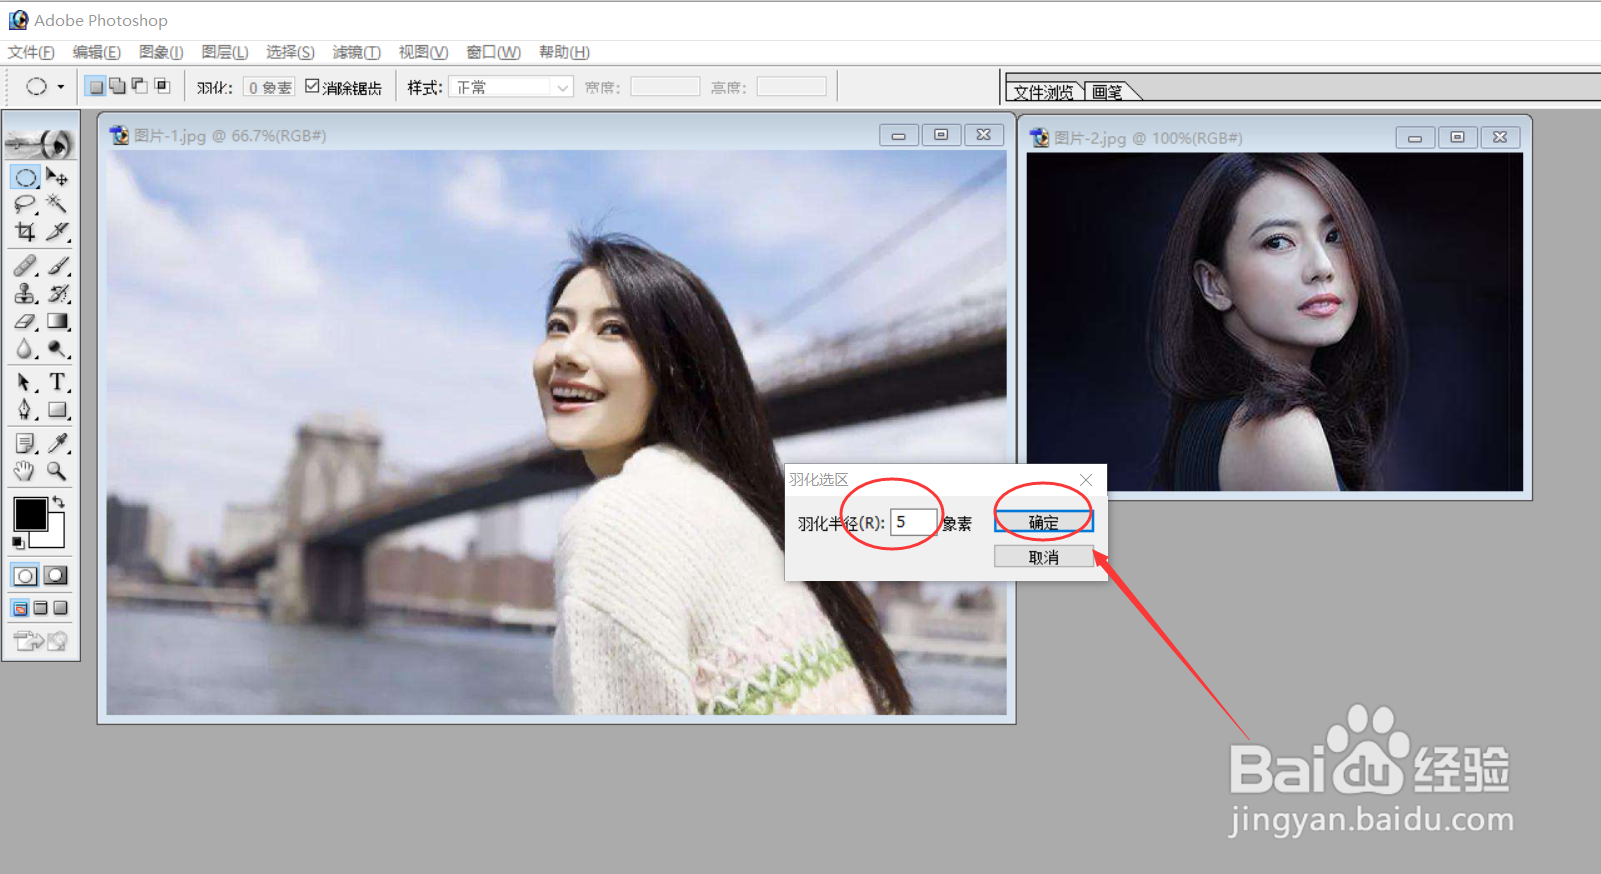Close the 羽化选区 dialog
Screen dimensions: 1601x874
point(1086,480)
